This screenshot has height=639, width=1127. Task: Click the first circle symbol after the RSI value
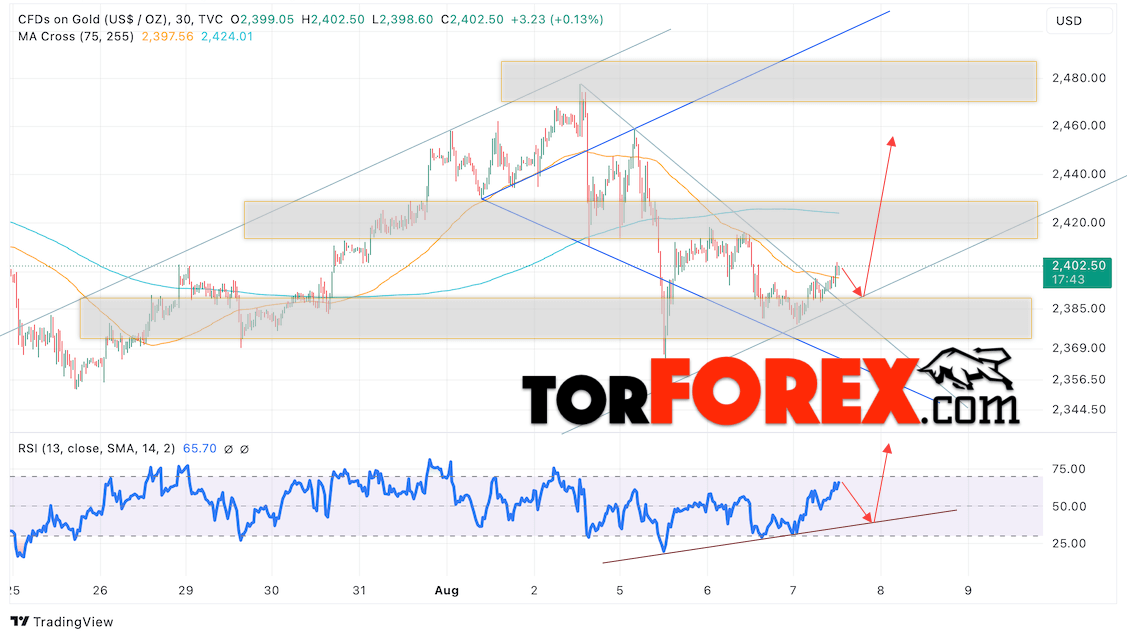229,449
